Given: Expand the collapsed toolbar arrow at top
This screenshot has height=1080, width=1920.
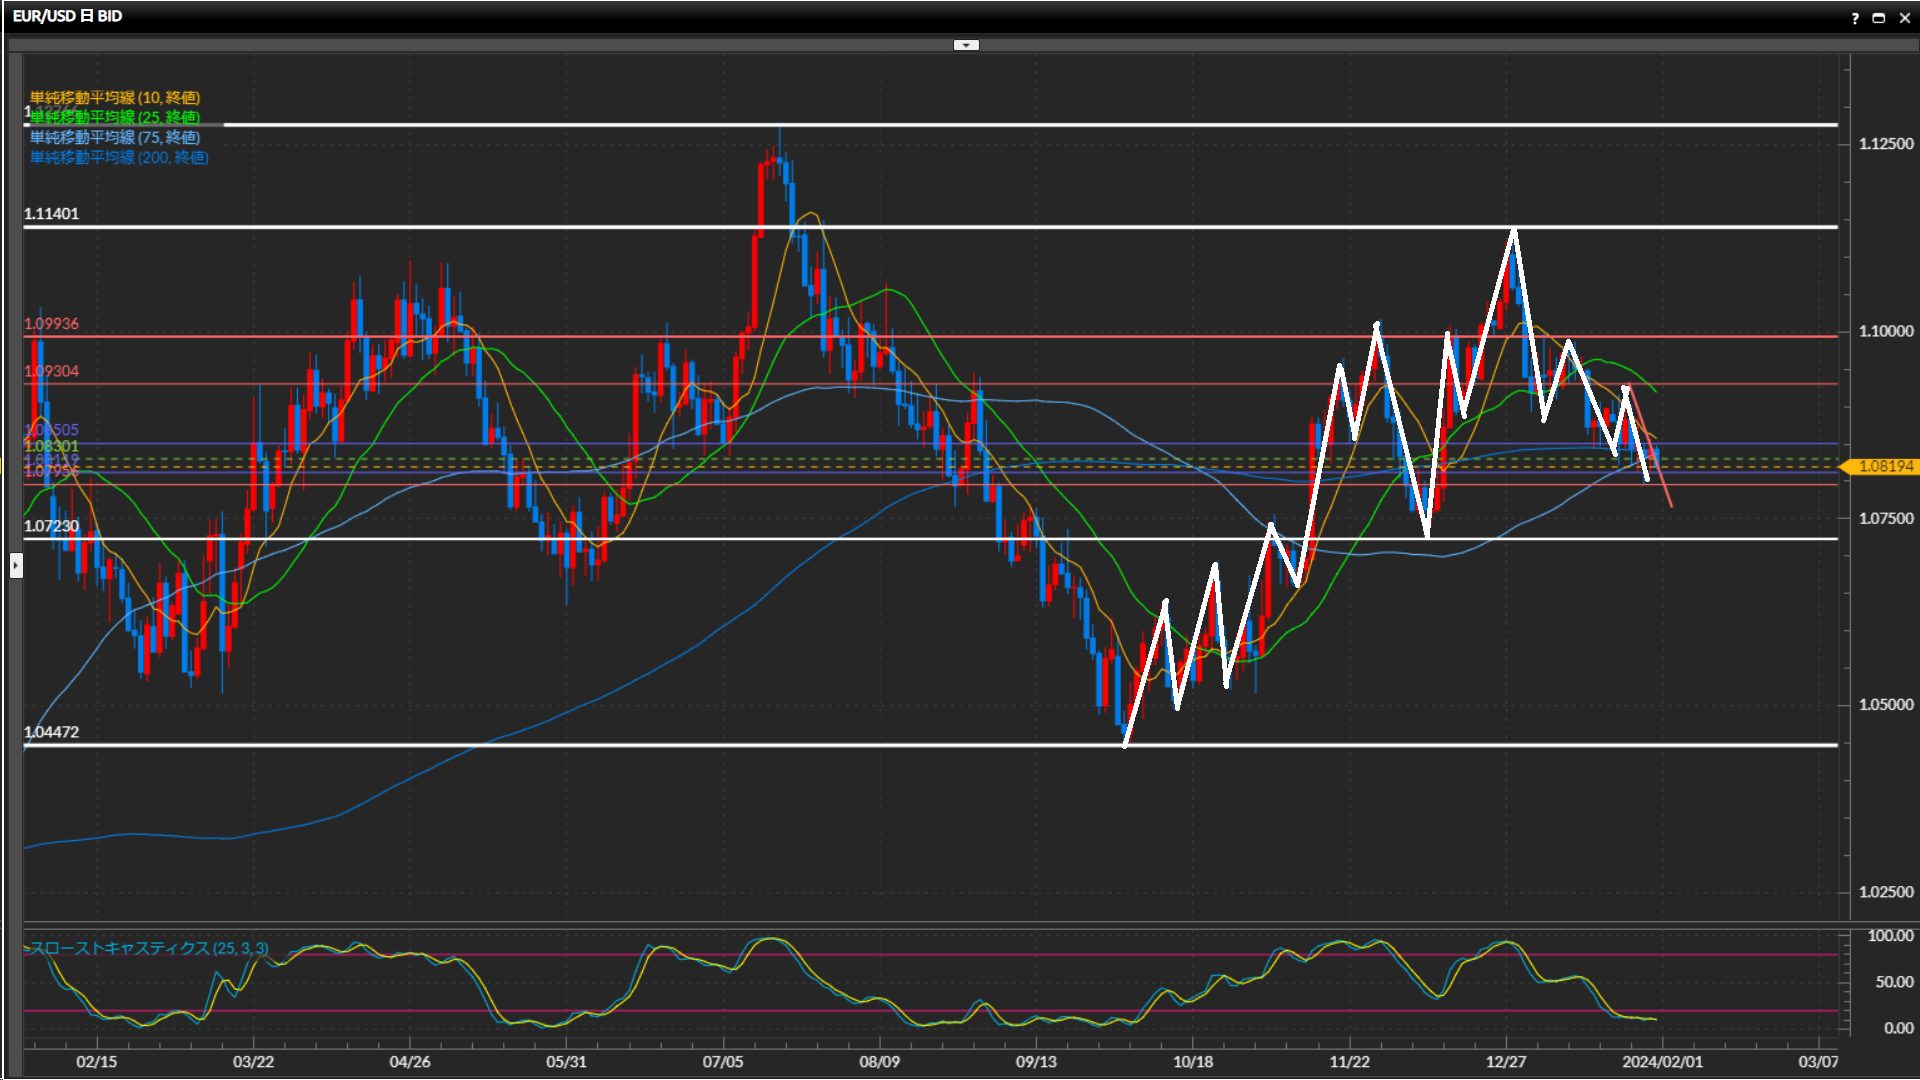Looking at the screenshot, I should (966, 45).
